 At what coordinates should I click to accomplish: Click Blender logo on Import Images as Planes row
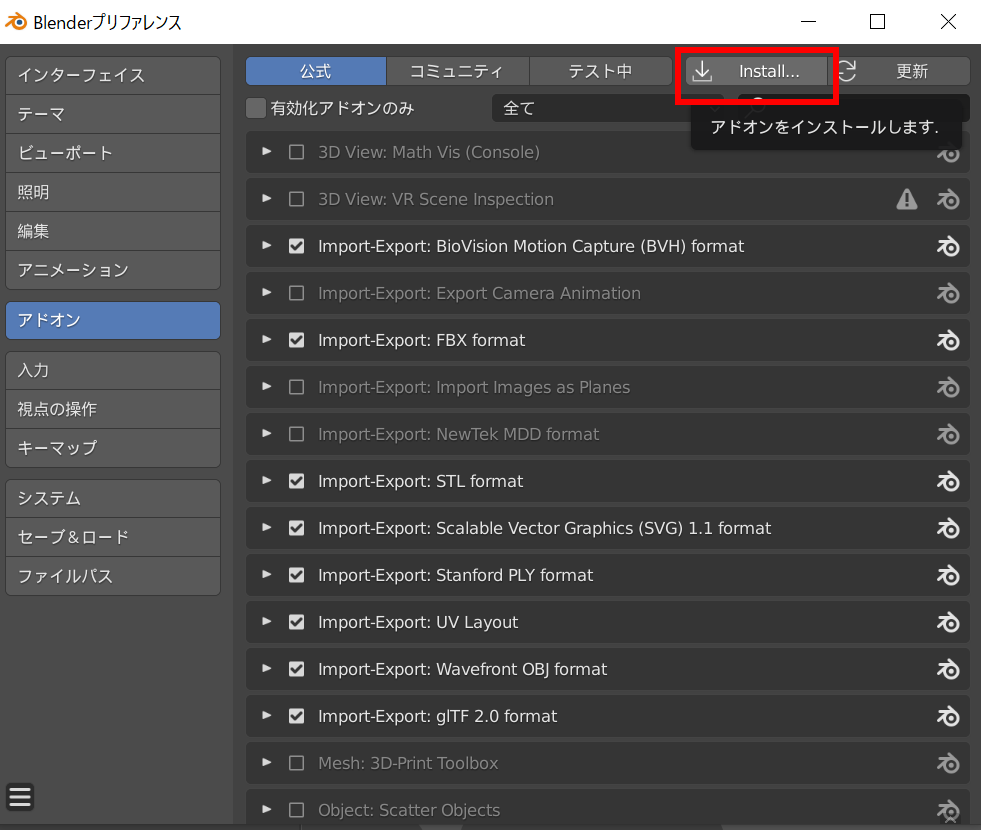point(948,387)
